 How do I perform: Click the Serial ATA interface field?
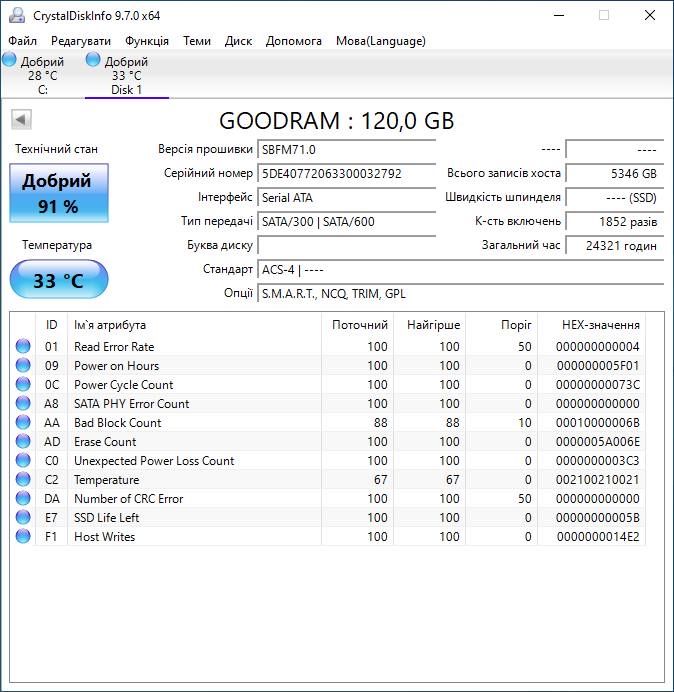pos(346,197)
